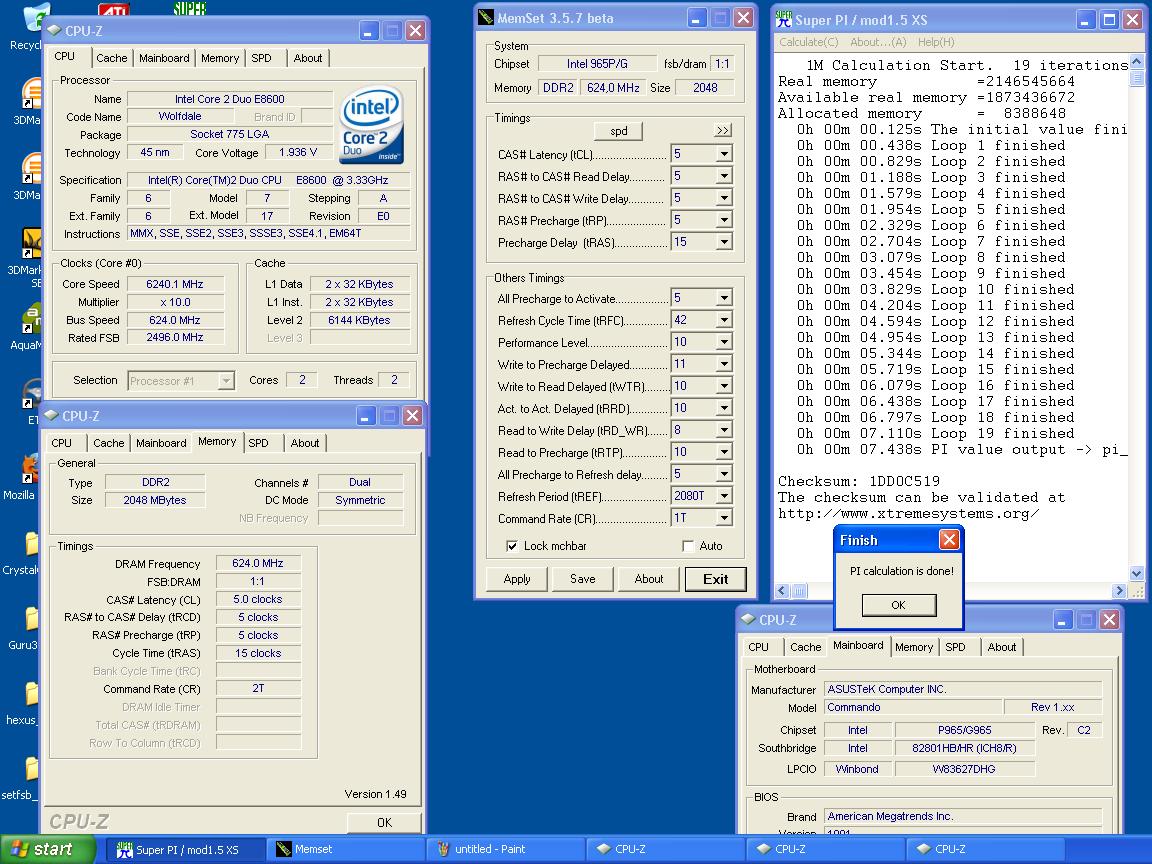Click the spd button in MemSet

(619, 131)
